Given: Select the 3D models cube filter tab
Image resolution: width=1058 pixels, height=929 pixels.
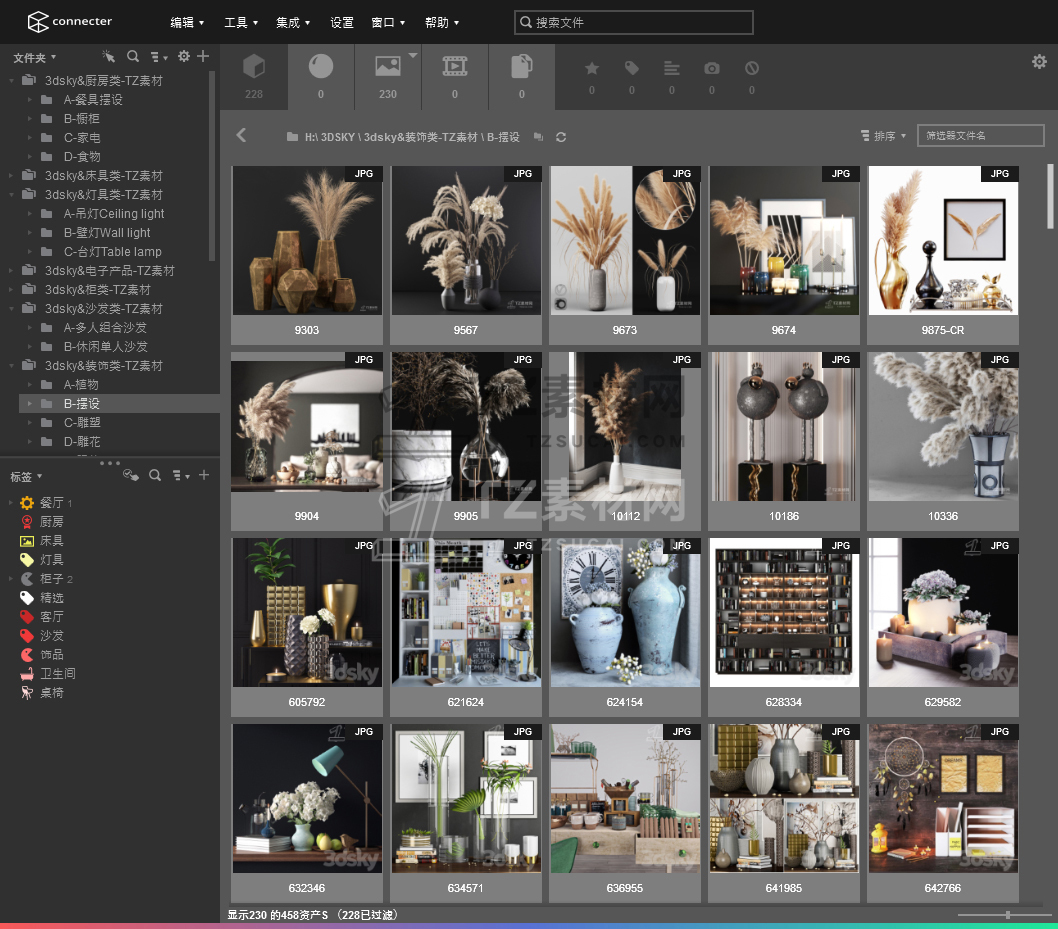Looking at the screenshot, I should click(254, 67).
